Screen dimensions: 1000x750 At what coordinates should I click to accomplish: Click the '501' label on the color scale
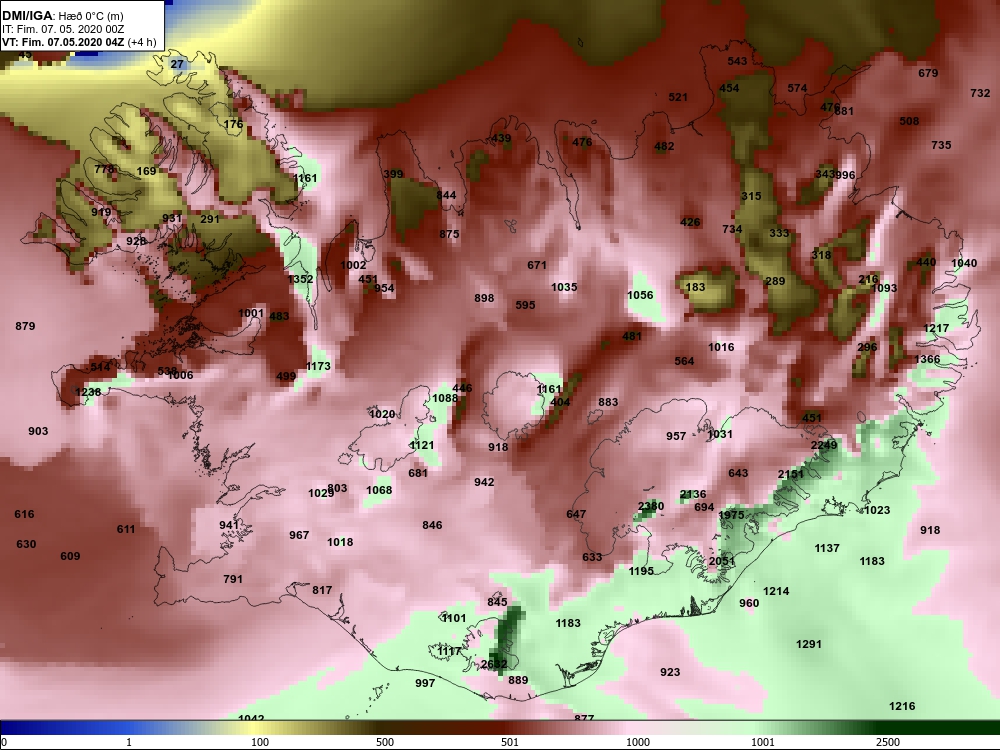click(510, 742)
